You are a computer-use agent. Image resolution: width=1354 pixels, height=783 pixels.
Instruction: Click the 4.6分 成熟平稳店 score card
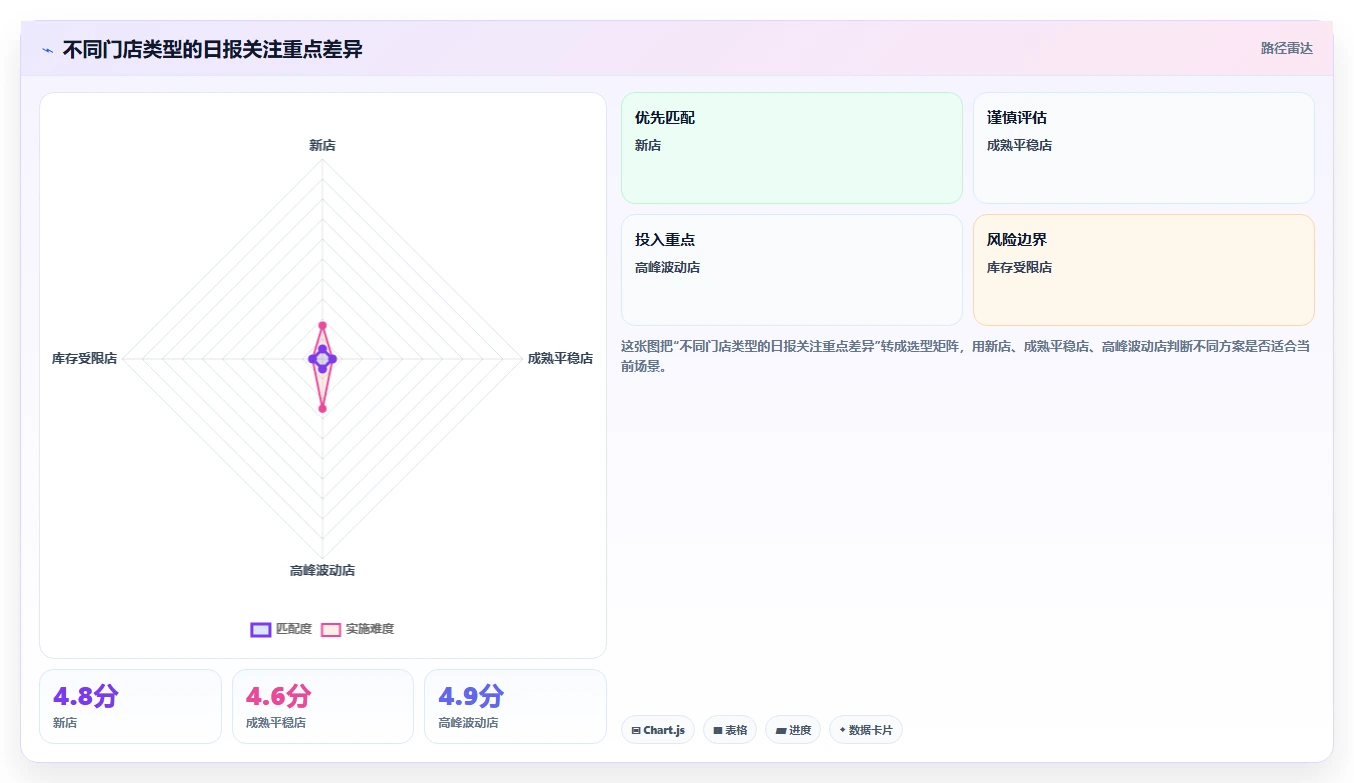pos(323,706)
